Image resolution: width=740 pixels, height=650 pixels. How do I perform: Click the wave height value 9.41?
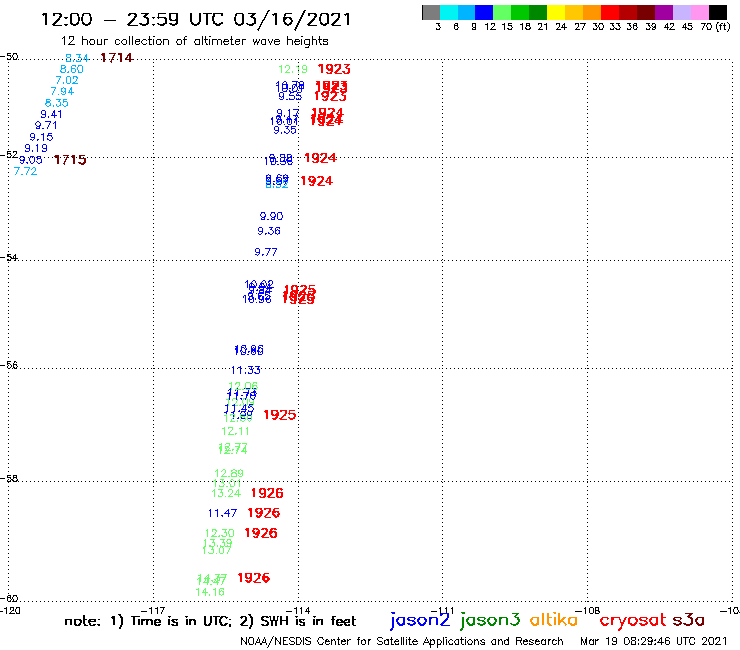[51, 114]
